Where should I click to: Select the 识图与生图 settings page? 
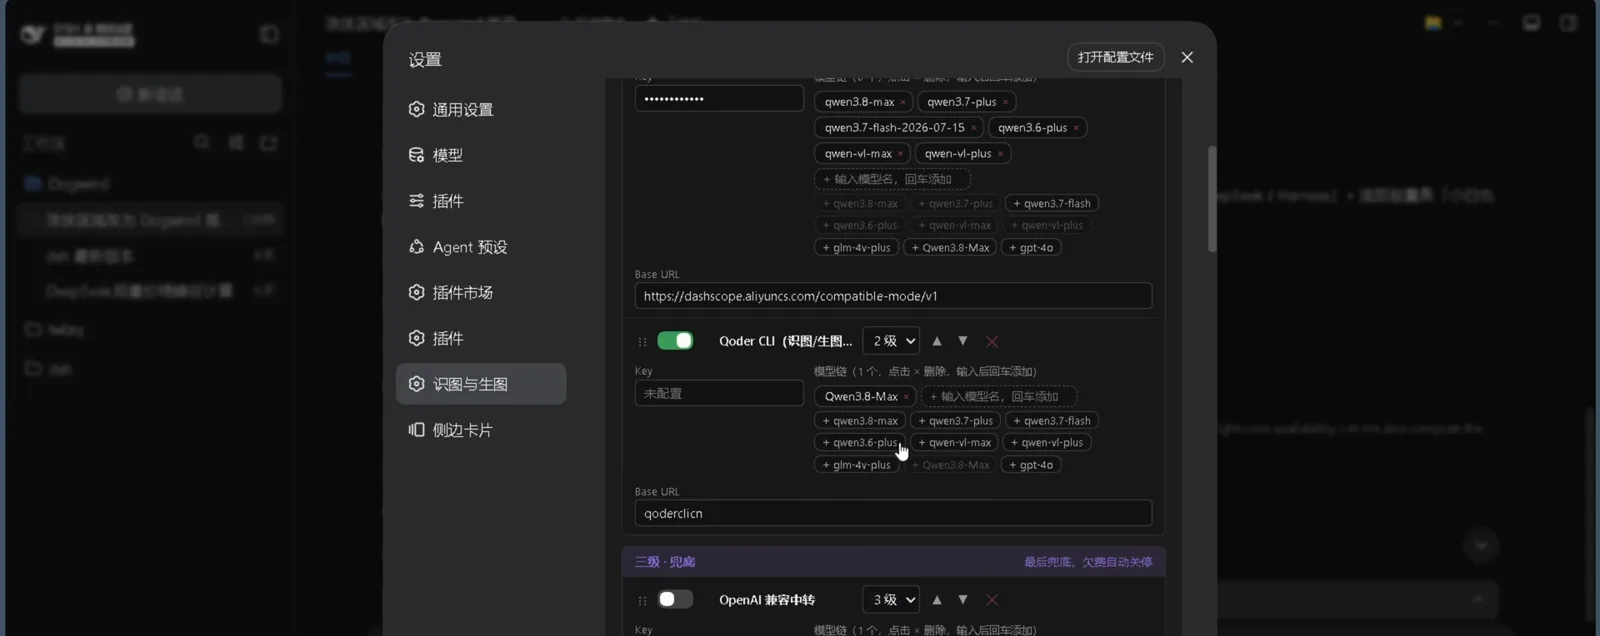point(481,384)
